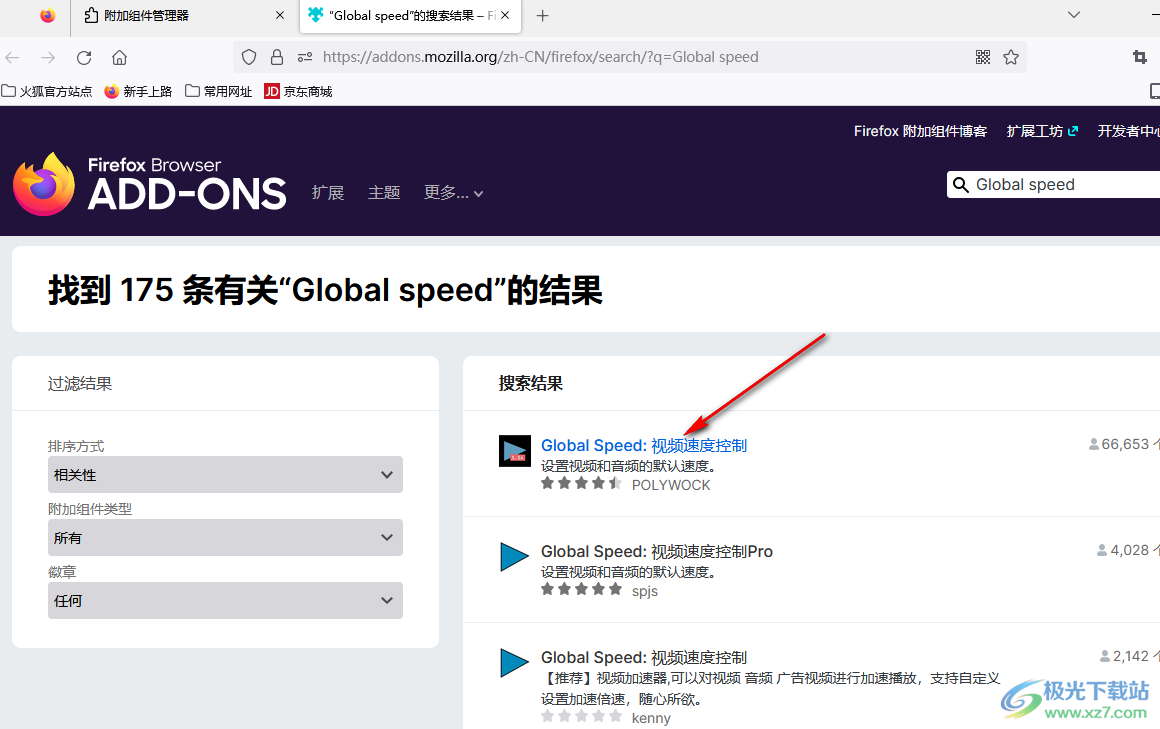Close the "Global speed" search results tab
Viewport: 1160px width, 729px height.
[x=505, y=16]
